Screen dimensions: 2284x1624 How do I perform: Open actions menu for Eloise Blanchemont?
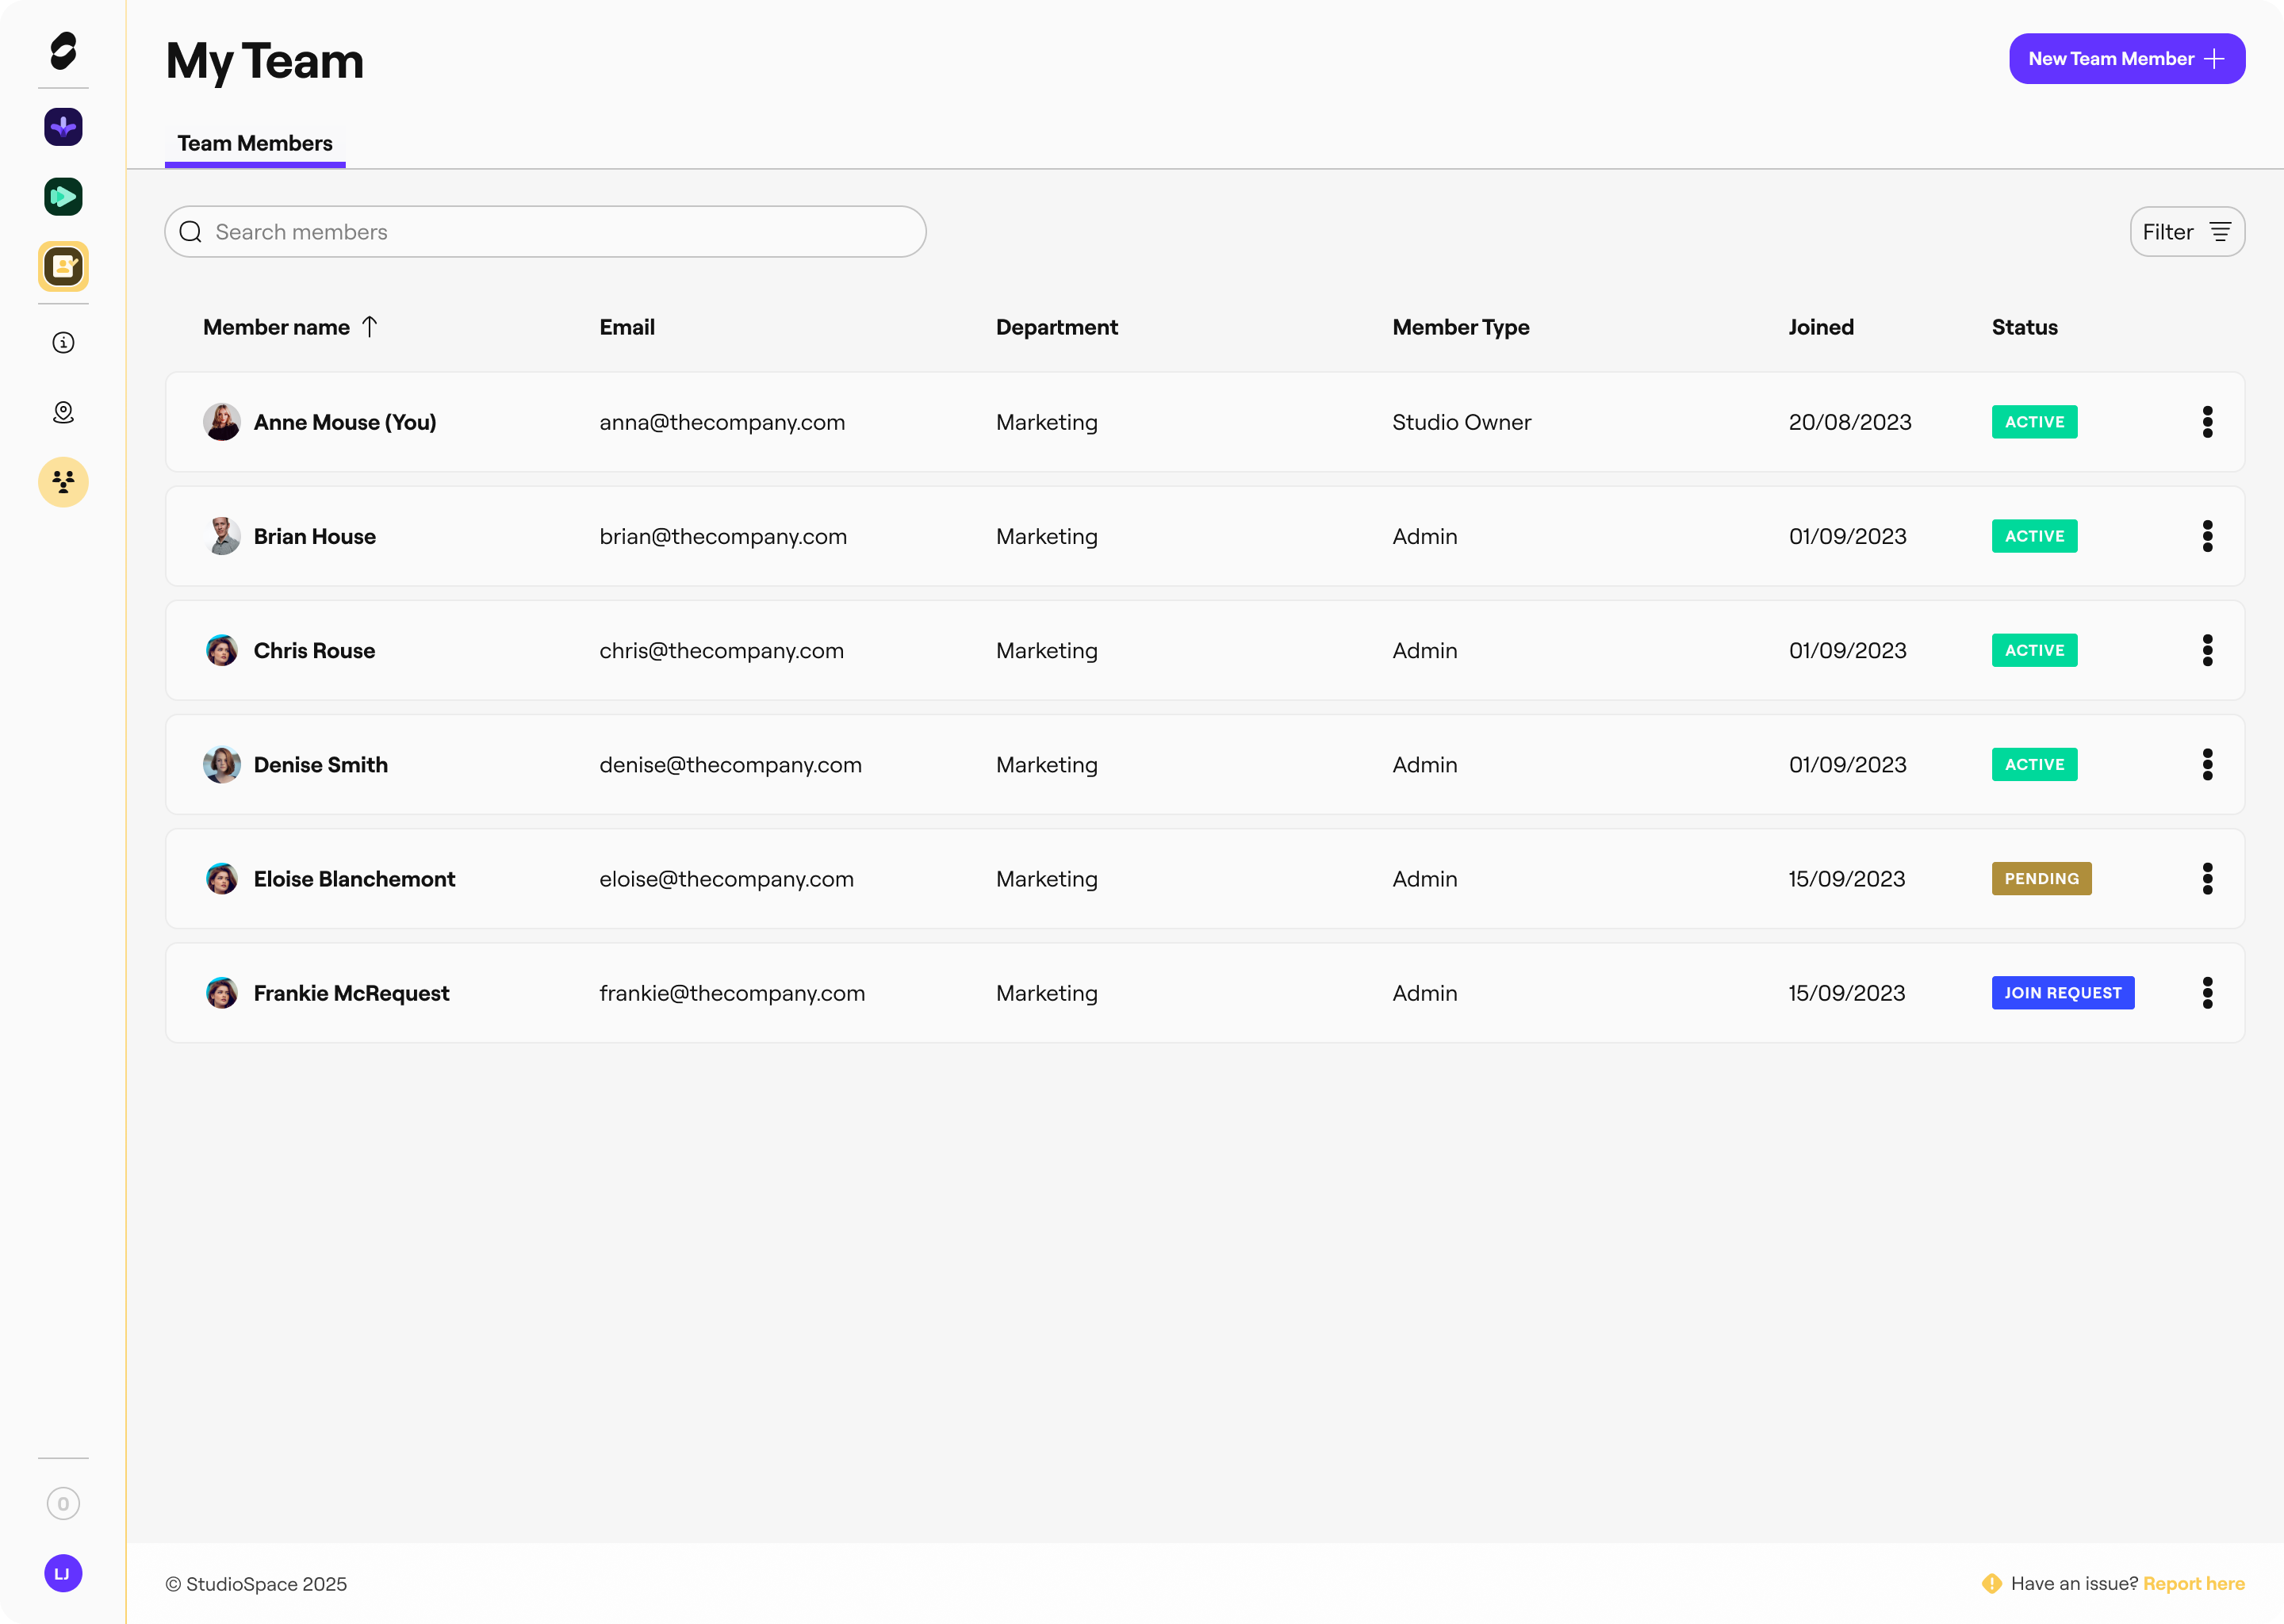(x=2207, y=878)
